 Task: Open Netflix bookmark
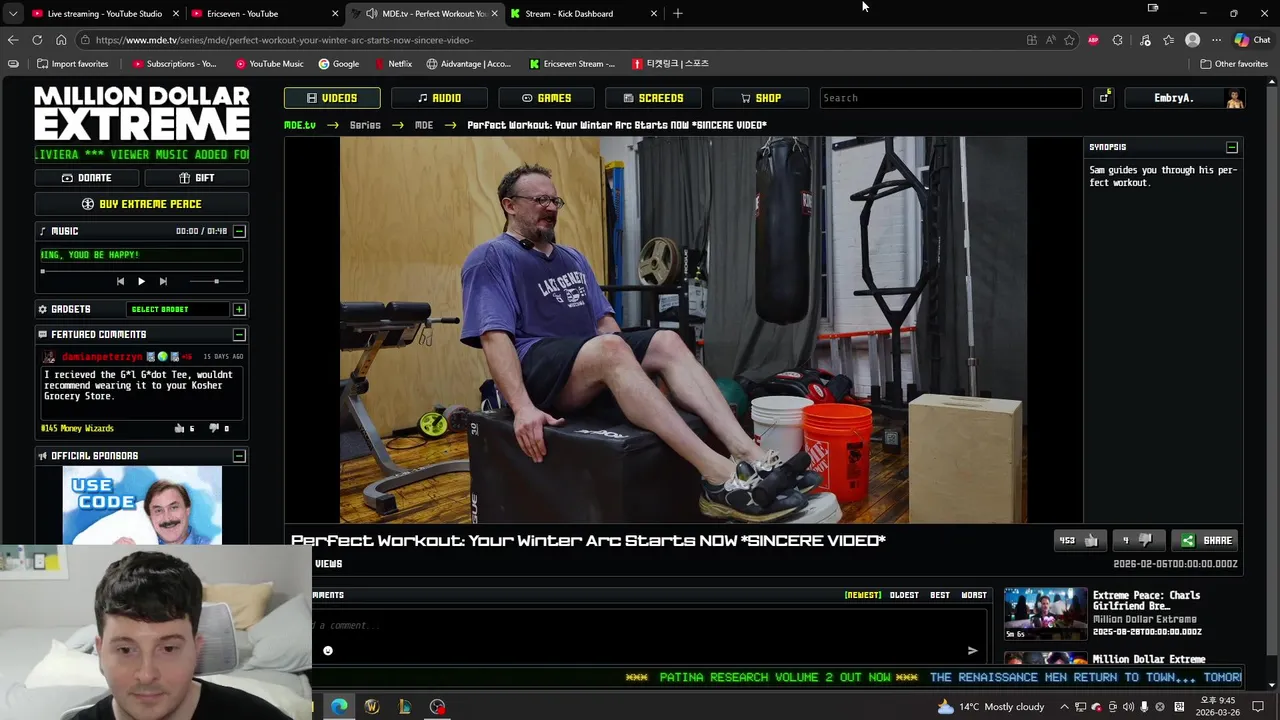pos(394,63)
